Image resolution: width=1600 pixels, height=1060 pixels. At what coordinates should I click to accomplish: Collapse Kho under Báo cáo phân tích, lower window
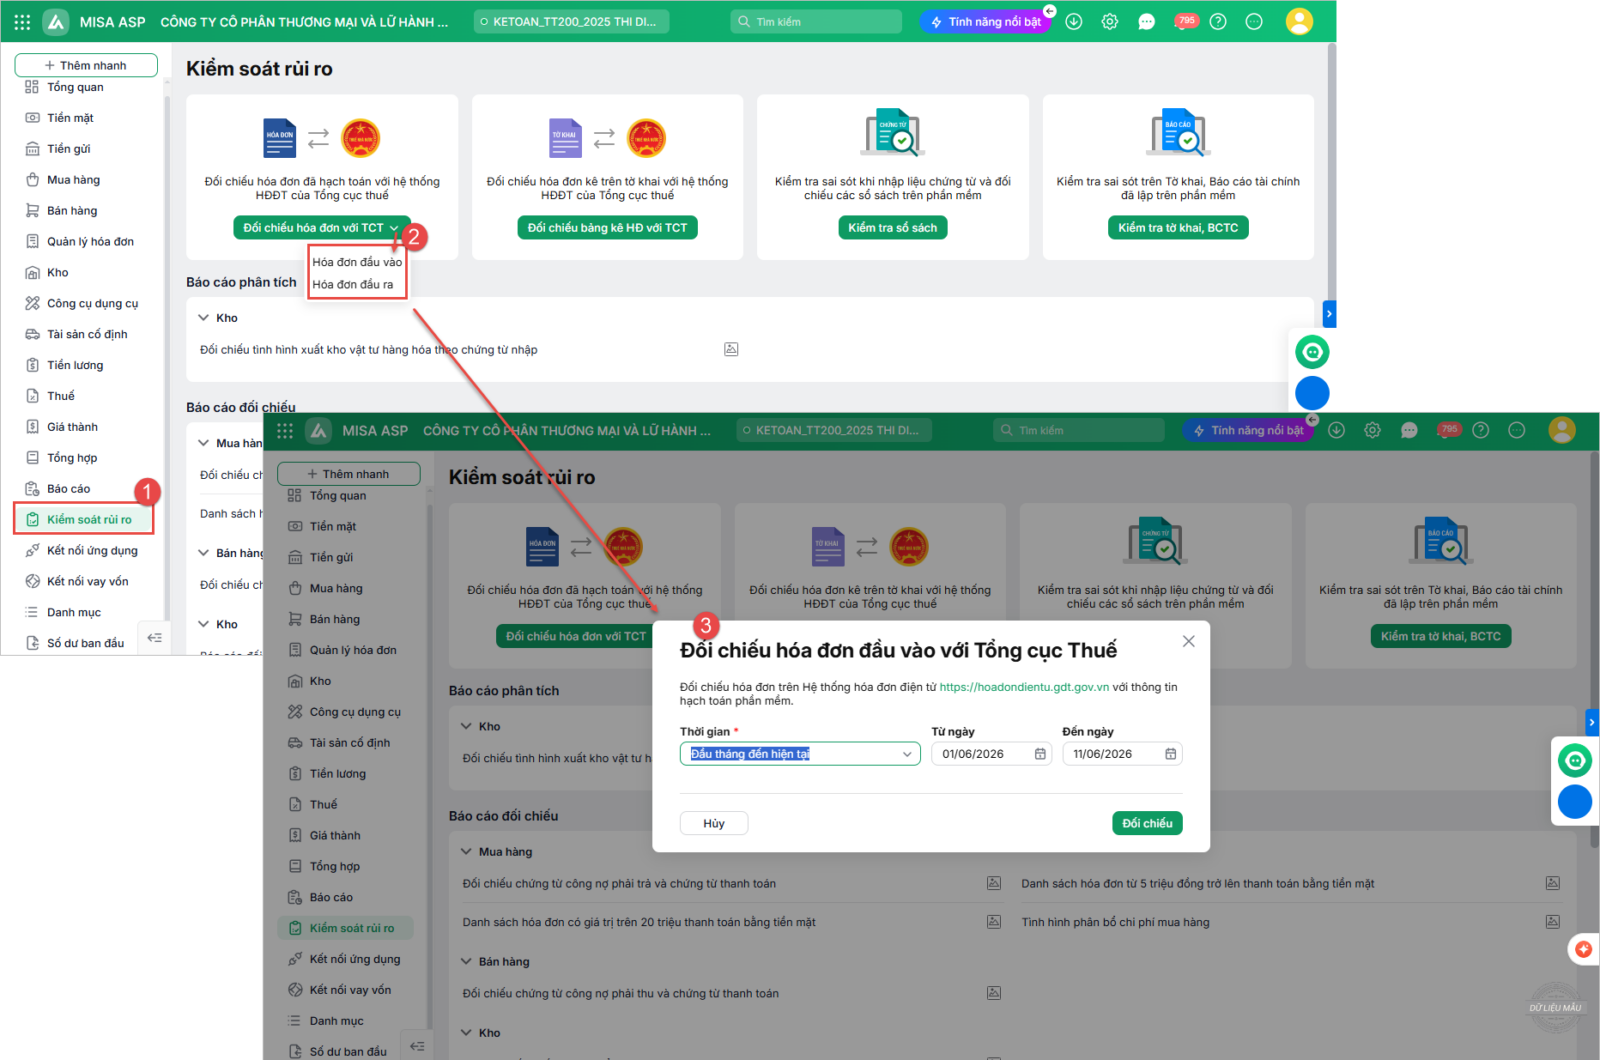[x=466, y=727]
